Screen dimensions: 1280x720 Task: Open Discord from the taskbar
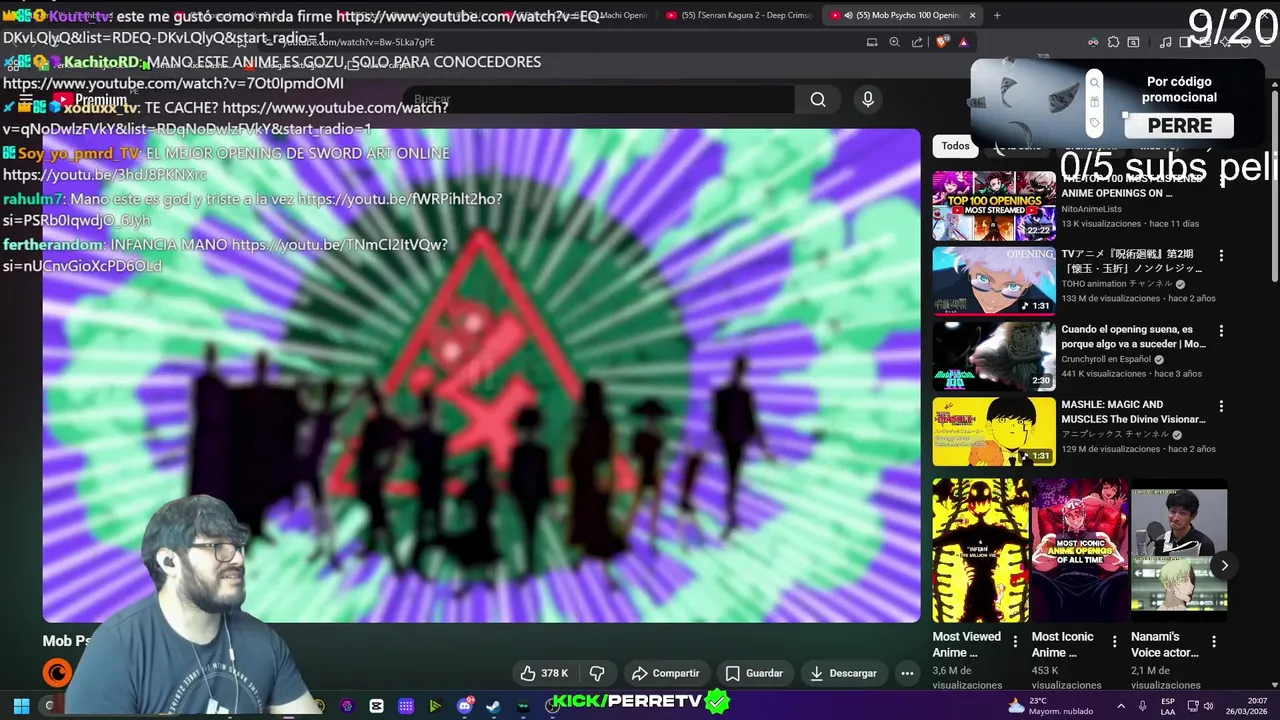[465, 705]
